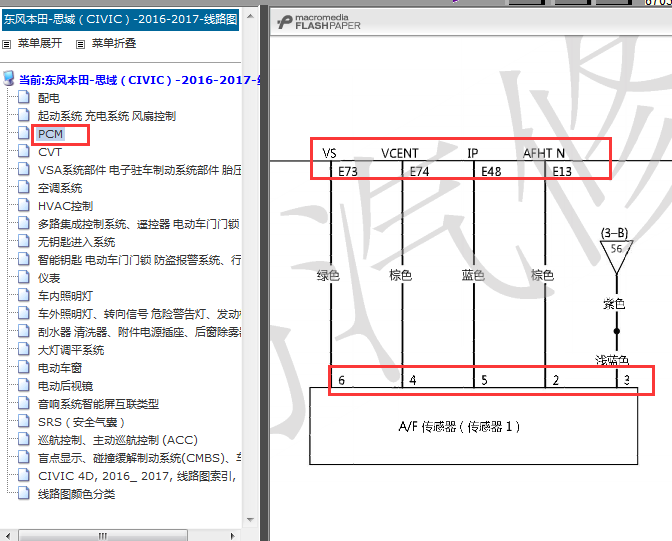The height and width of the screenshot is (541, 672).
Task: Click the 菜单展开 list icon
Action: point(6,44)
